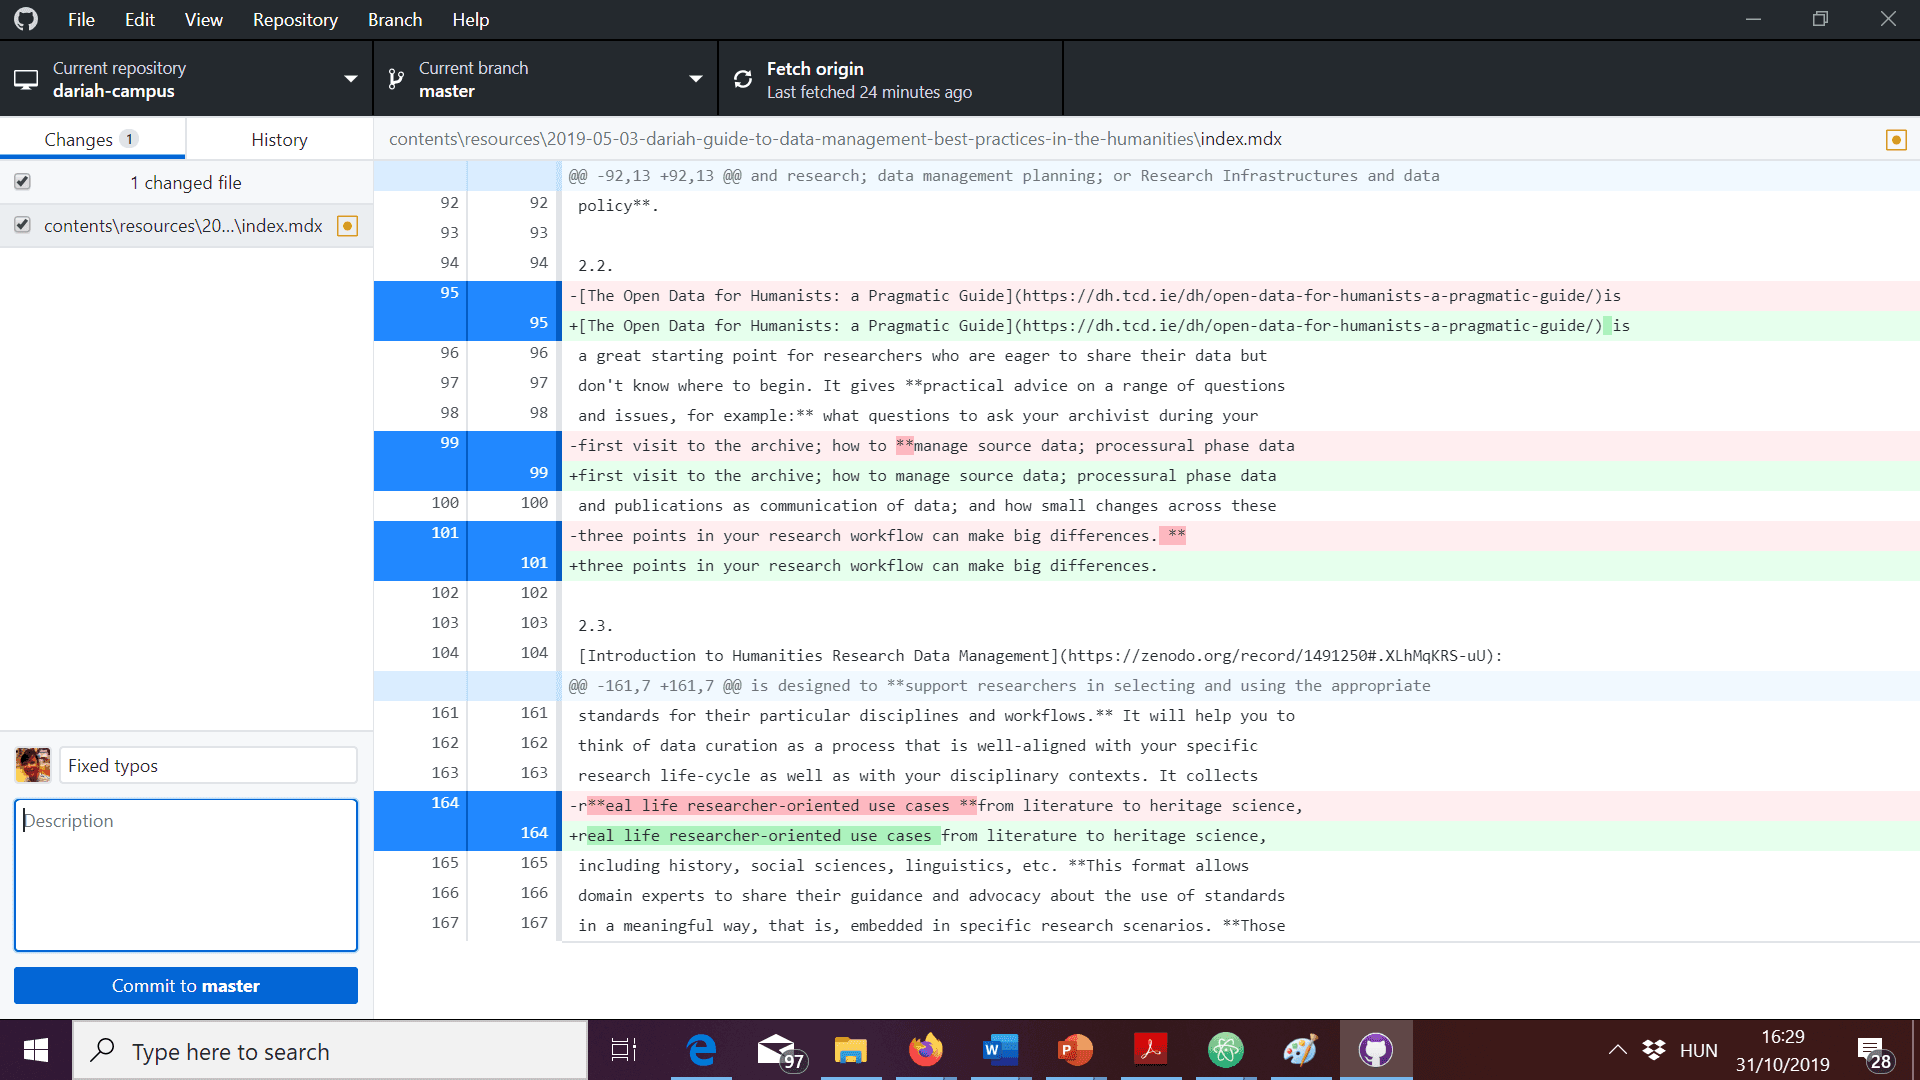Viewport: 1920px width, 1080px height.
Task: Click the Dropbox icon in the system tray
Action: click(1654, 1050)
